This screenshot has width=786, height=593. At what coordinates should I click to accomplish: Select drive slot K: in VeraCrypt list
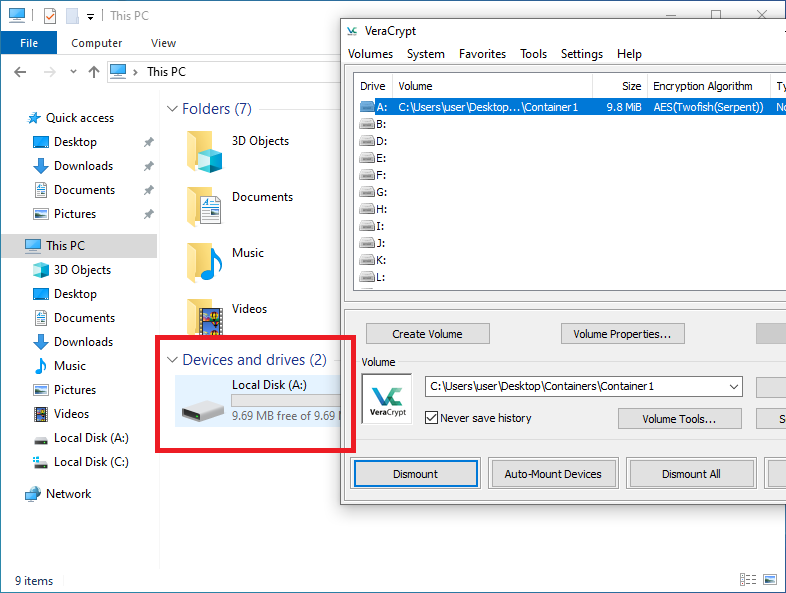click(x=373, y=260)
